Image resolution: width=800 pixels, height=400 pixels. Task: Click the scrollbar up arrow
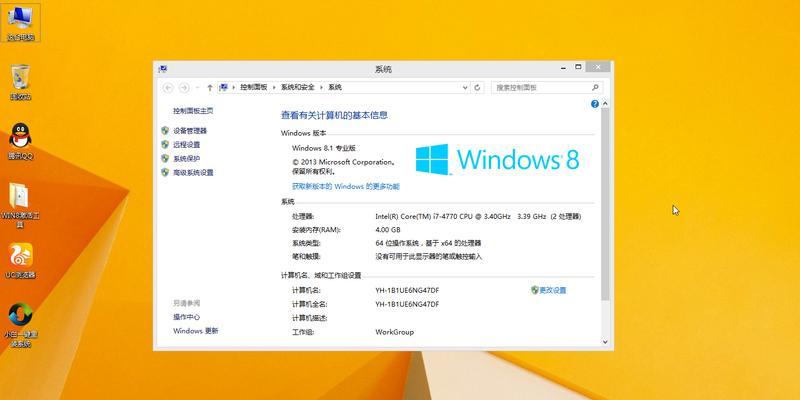605,104
